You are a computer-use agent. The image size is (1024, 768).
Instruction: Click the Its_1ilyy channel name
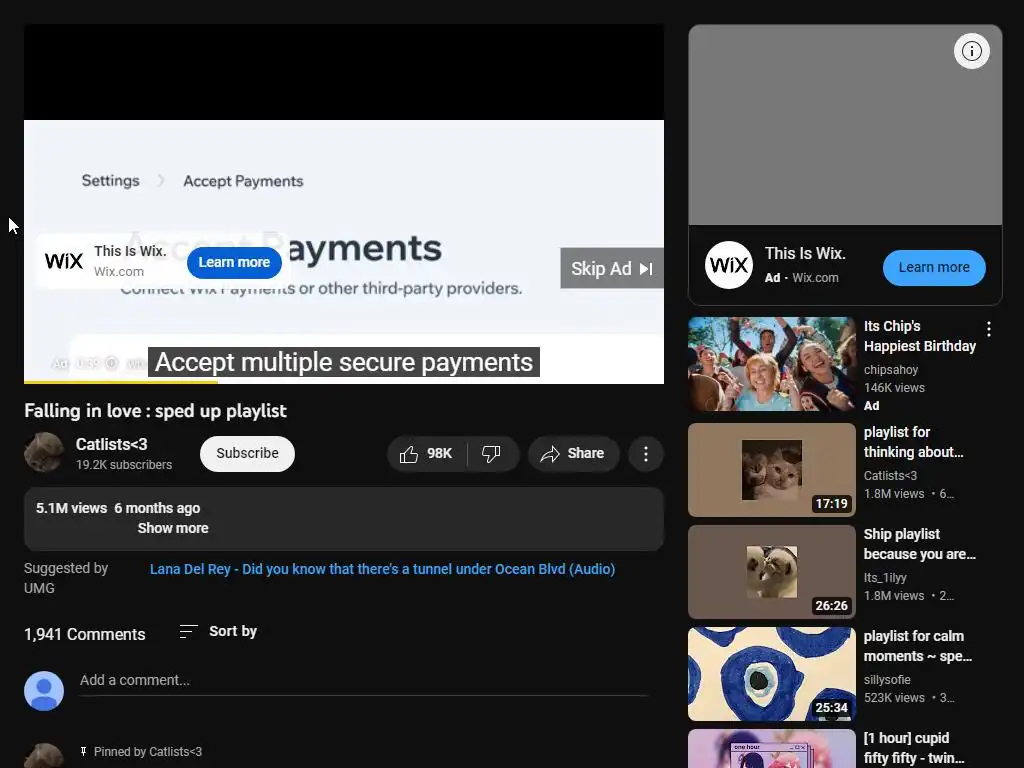tap(885, 578)
